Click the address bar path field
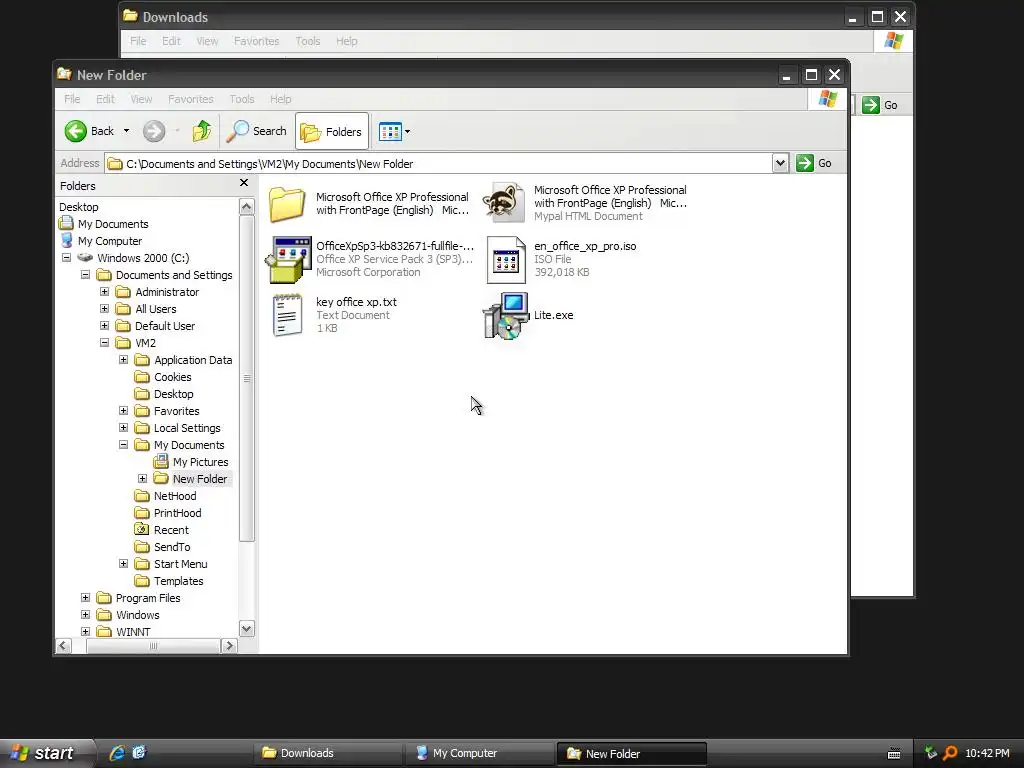This screenshot has width=1024, height=768. [438, 163]
